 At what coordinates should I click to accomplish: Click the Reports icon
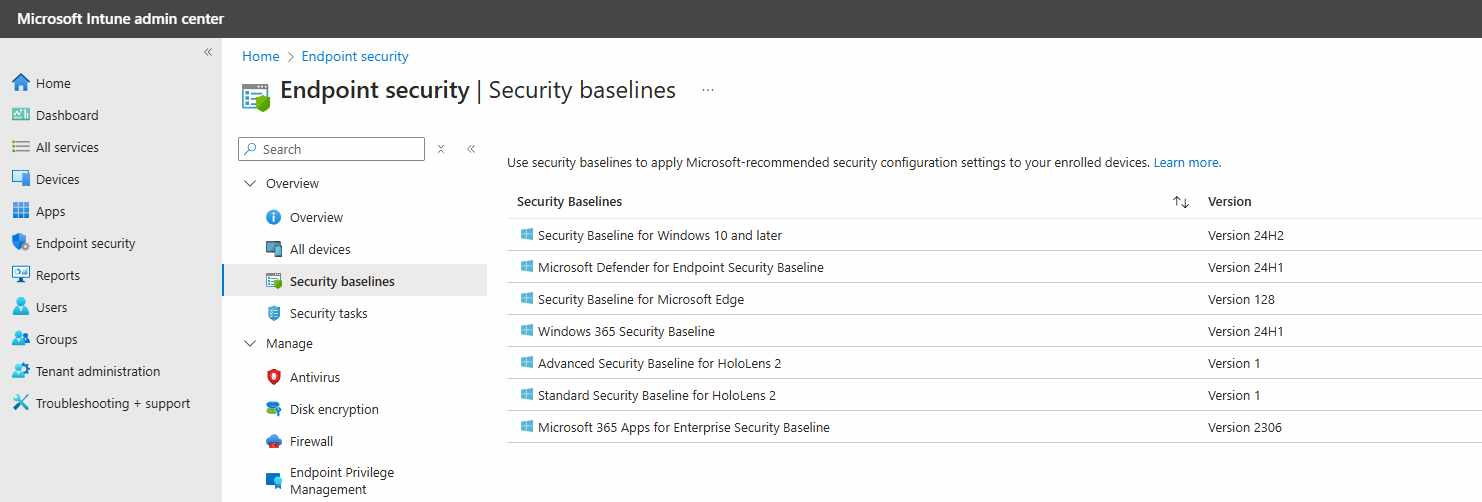click(21, 275)
